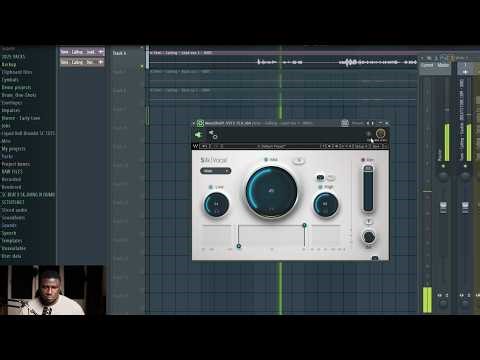Toggle the High band on/off

click(x=320, y=187)
